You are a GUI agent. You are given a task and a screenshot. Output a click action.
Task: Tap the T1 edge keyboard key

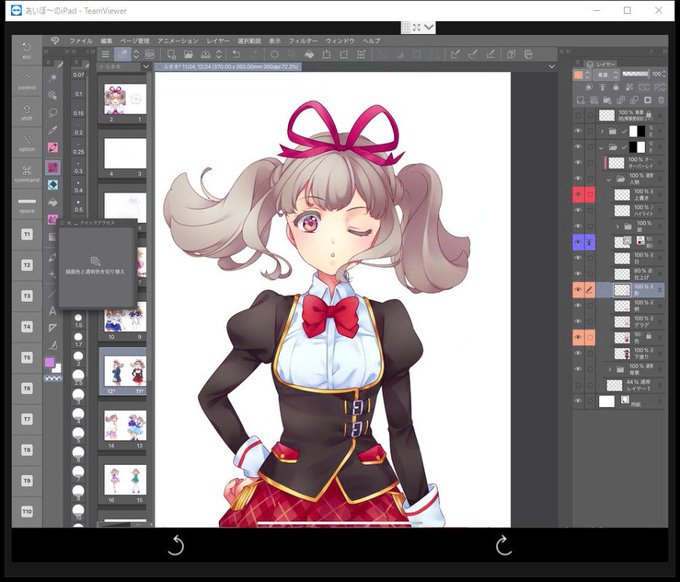(x=27, y=234)
